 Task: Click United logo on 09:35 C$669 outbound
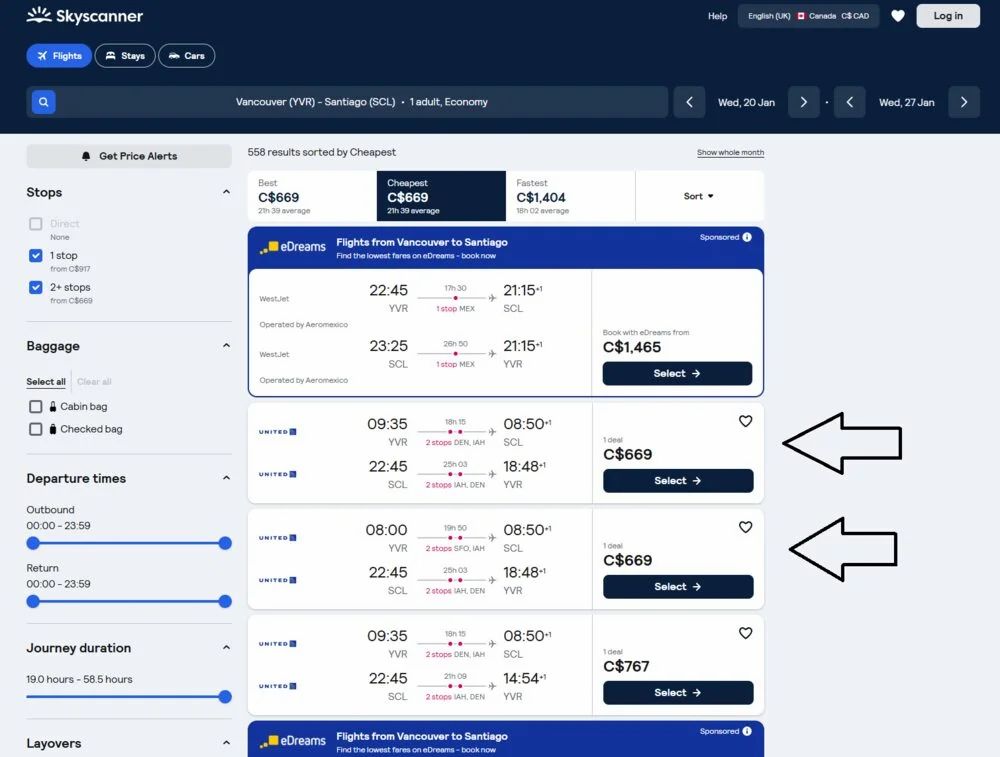277,432
